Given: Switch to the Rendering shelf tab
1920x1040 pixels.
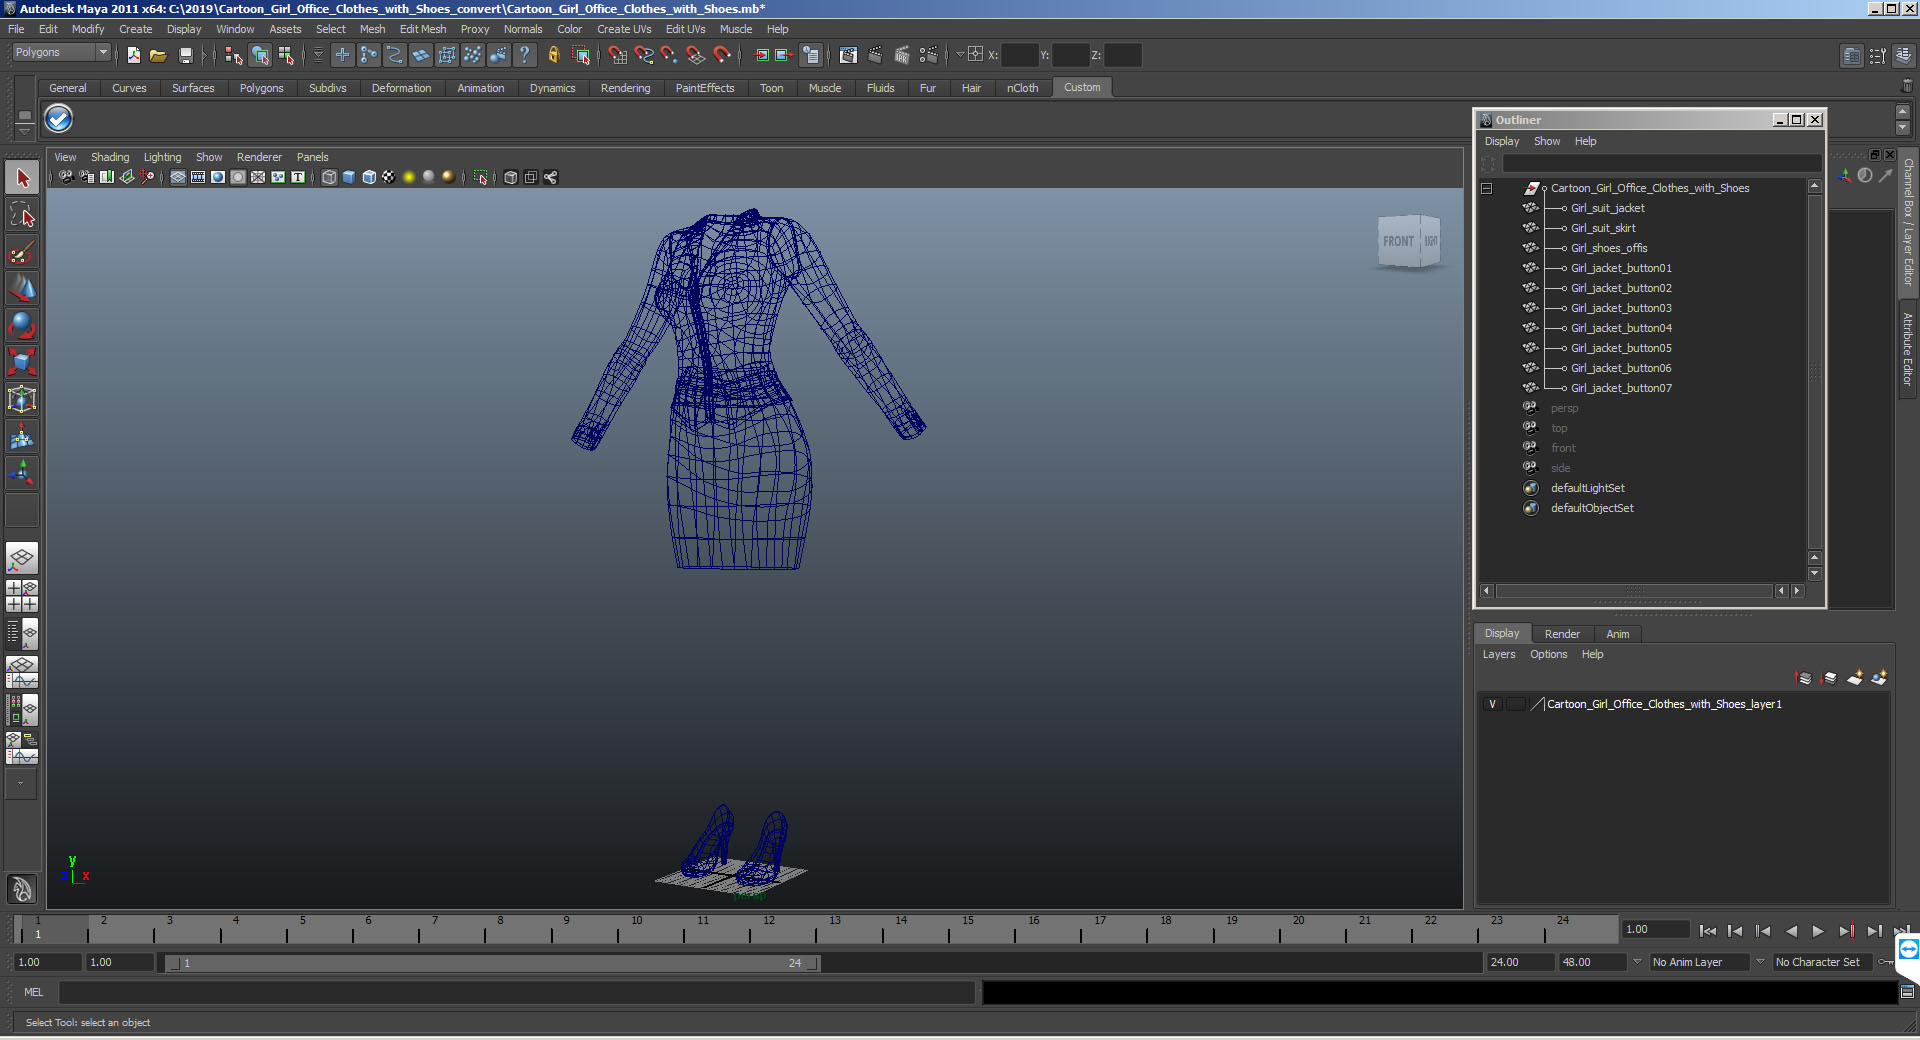Looking at the screenshot, I should 625,88.
